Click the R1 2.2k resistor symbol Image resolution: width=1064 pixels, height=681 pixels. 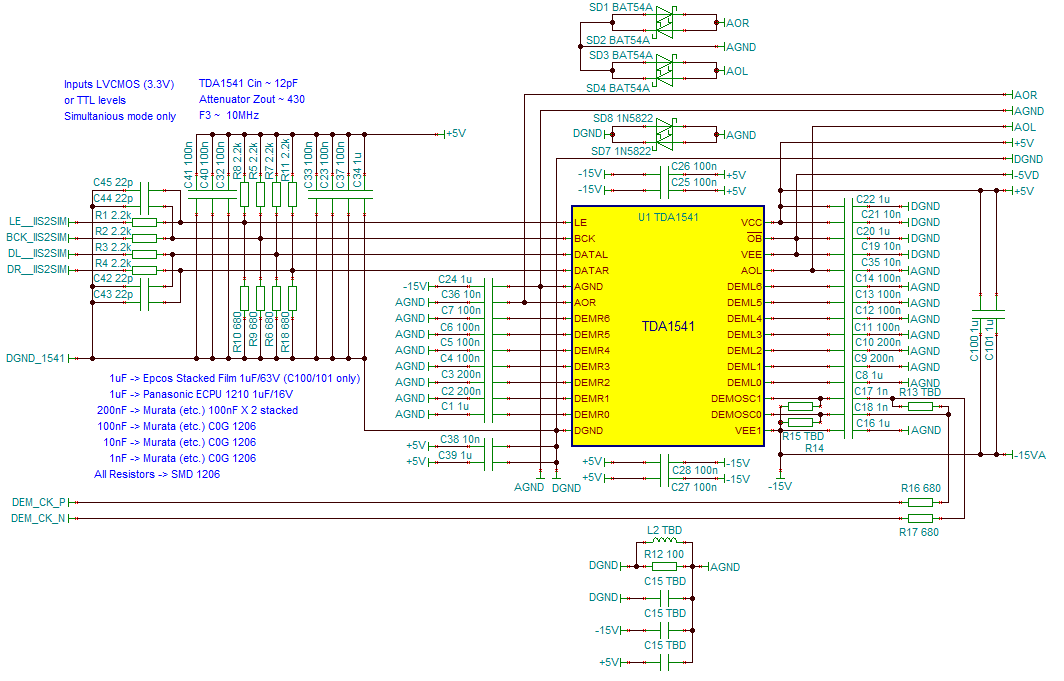click(x=145, y=222)
